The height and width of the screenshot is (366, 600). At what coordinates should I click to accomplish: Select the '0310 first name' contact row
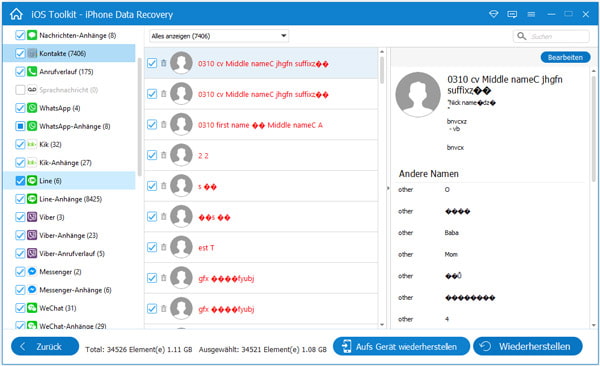coord(261,124)
